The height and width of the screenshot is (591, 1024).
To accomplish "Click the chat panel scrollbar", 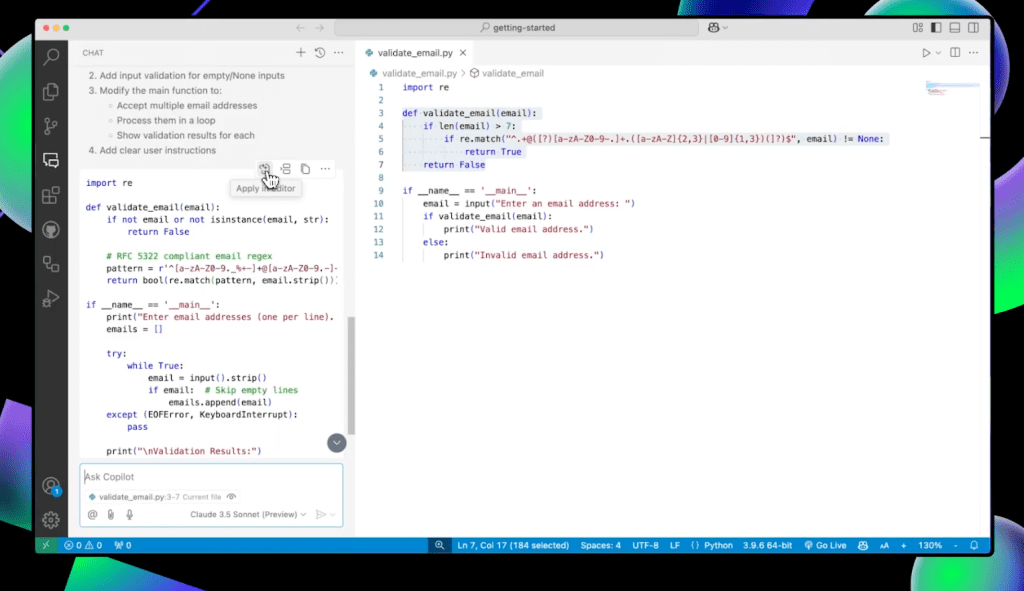I will pos(351,375).
